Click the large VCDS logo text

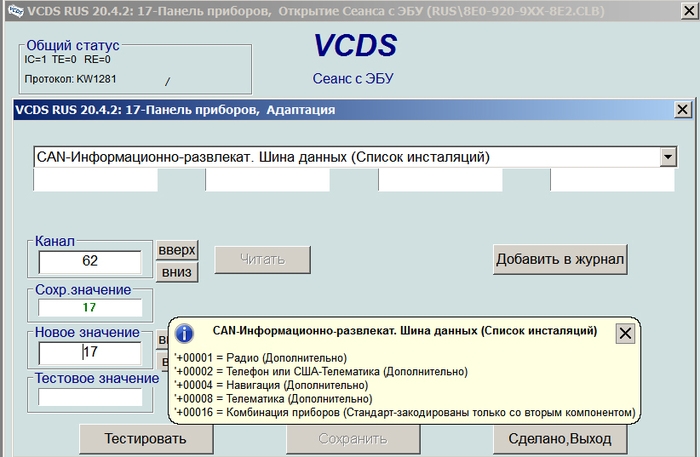(x=355, y=46)
